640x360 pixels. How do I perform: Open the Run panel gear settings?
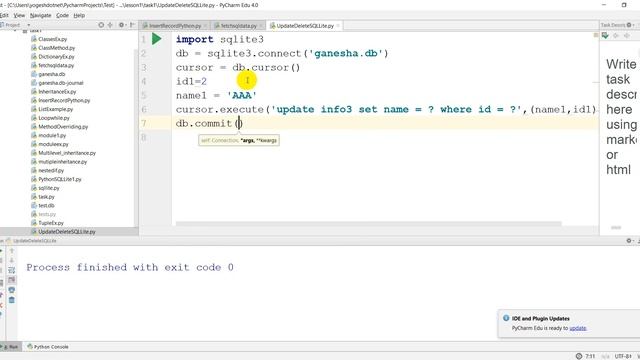click(x=629, y=241)
